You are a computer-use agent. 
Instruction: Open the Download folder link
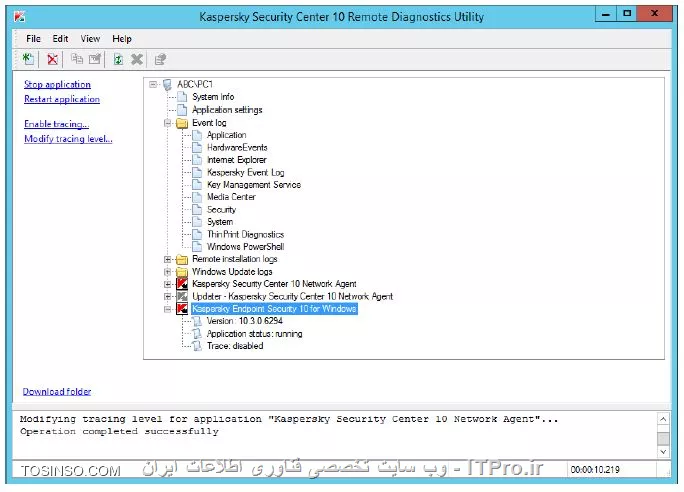pos(57,392)
